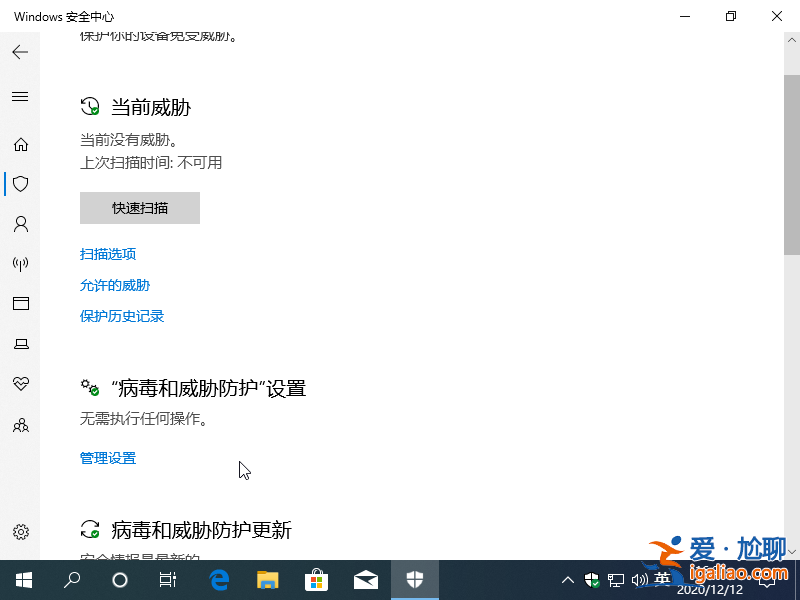Expand the navigation pane with the hamburger menu

[20, 97]
